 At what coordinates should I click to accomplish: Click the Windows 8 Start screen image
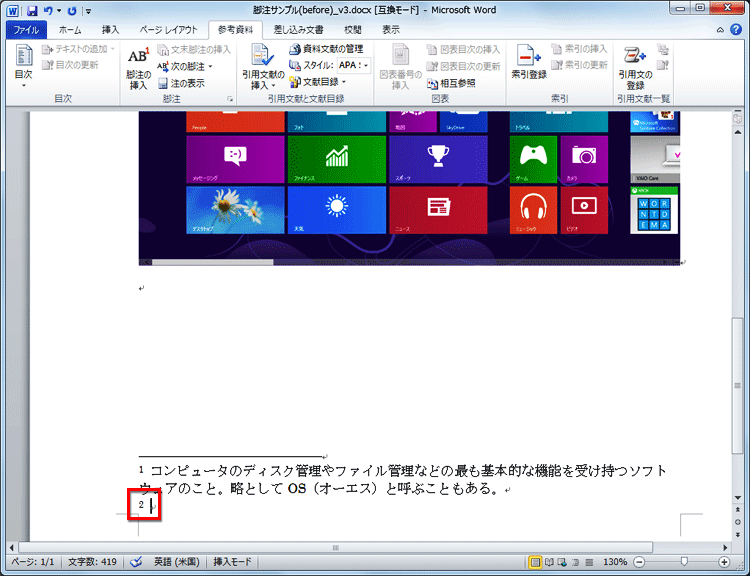pyautogui.click(x=409, y=188)
